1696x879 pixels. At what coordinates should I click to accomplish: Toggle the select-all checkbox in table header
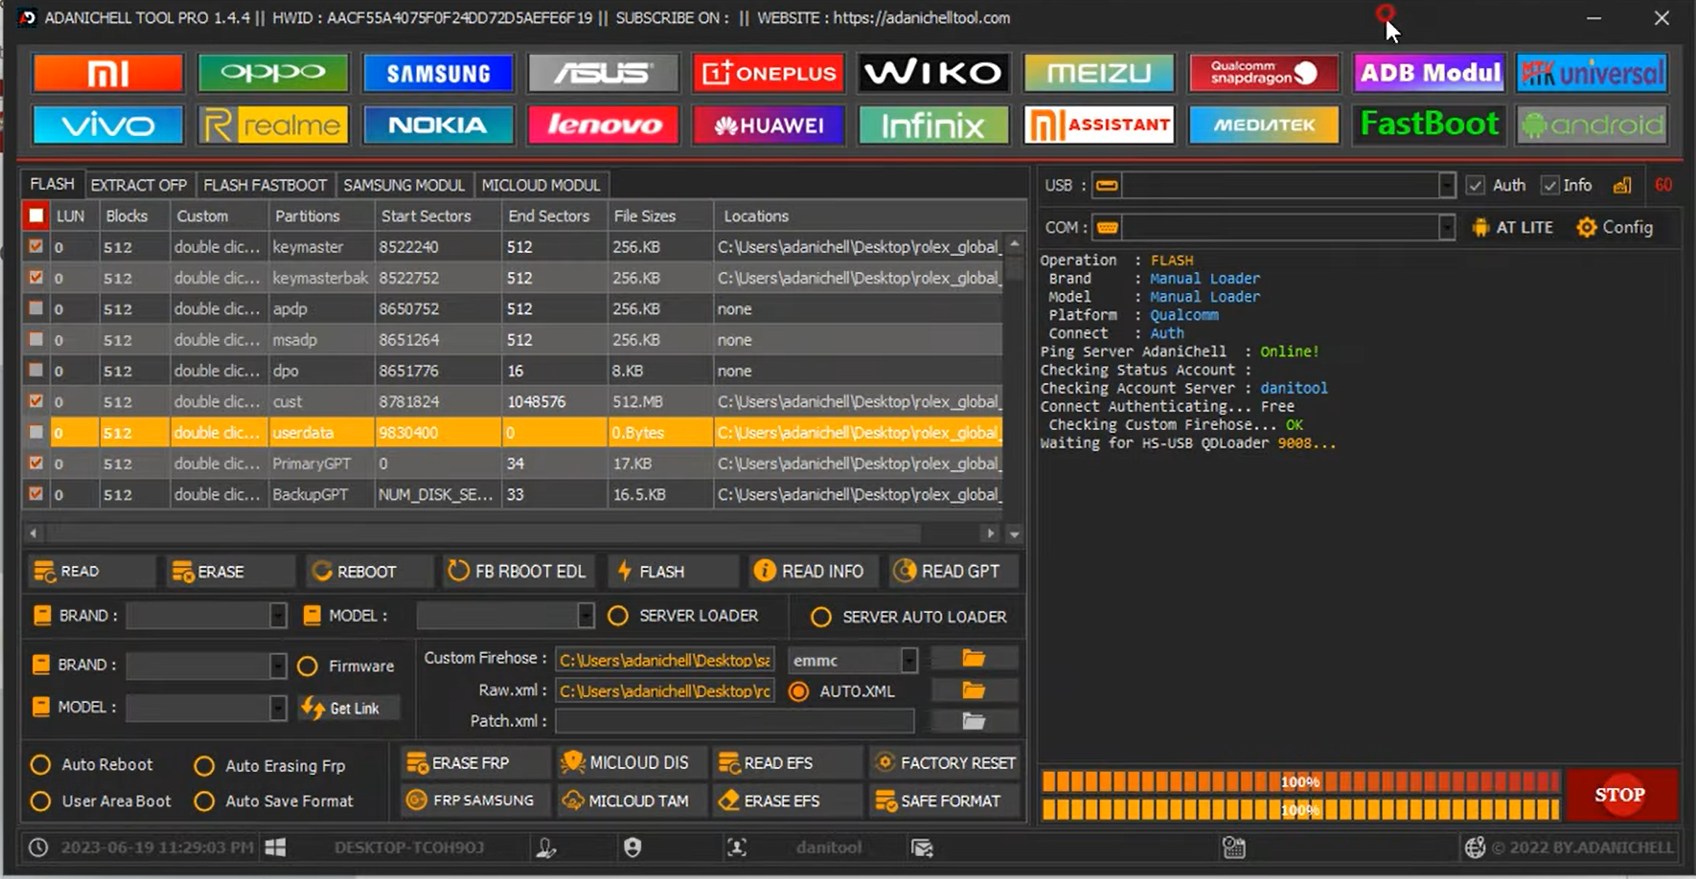36,215
